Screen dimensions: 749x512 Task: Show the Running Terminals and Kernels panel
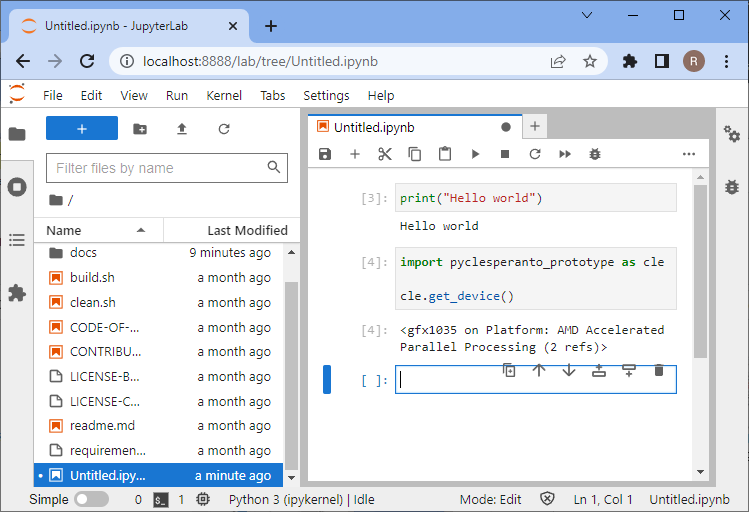click(17, 187)
